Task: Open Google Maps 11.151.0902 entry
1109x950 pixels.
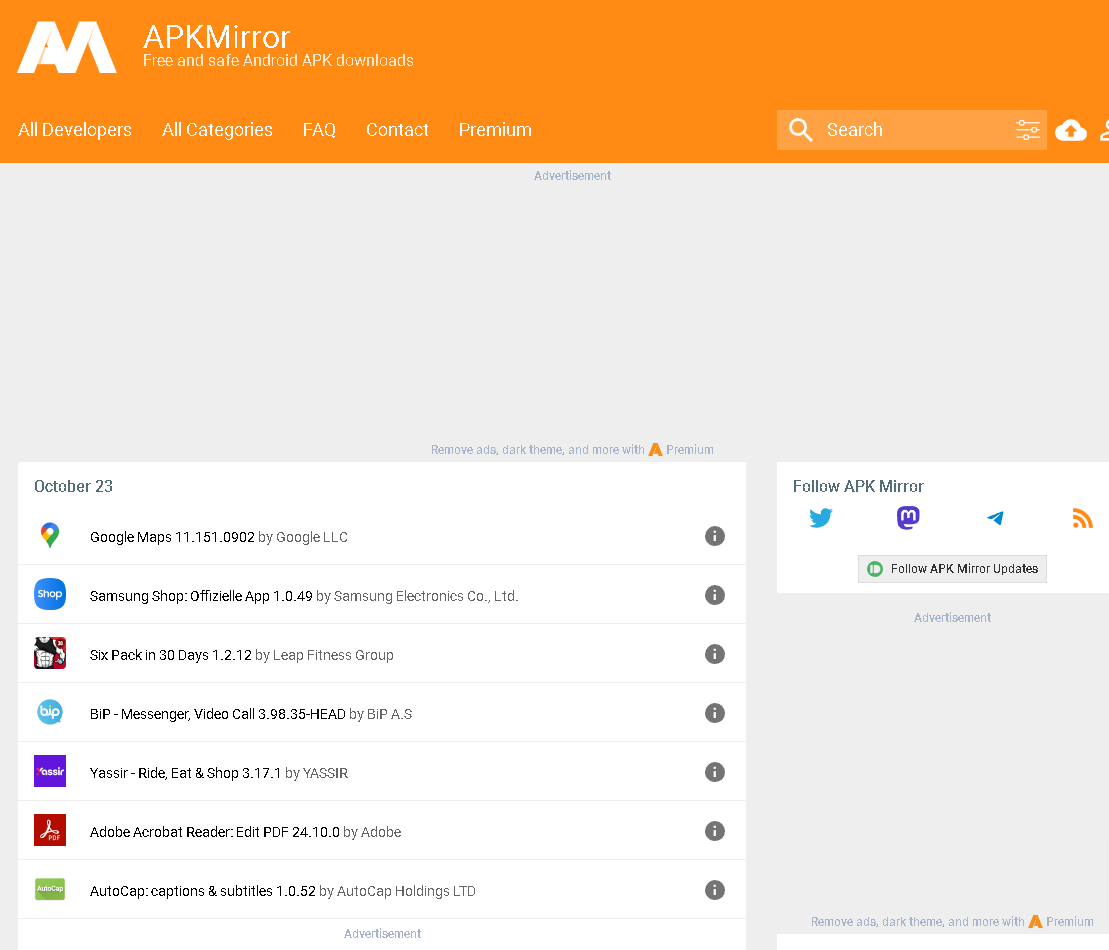Action: point(172,537)
